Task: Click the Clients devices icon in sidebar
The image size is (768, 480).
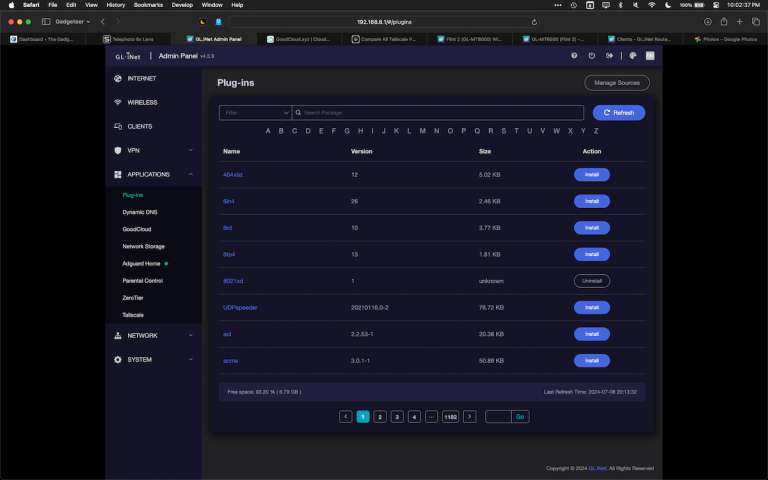Action: (118, 127)
